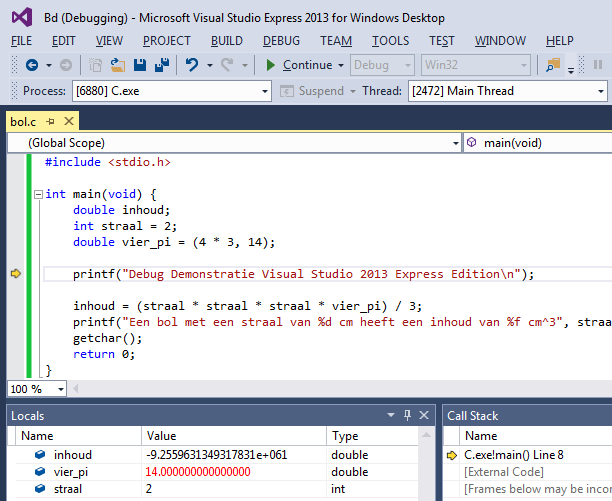The width and height of the screenshot is (612, 501).
Task: Click the Open File folder icon
Action: pyautogui.click(x=118, y=65)
